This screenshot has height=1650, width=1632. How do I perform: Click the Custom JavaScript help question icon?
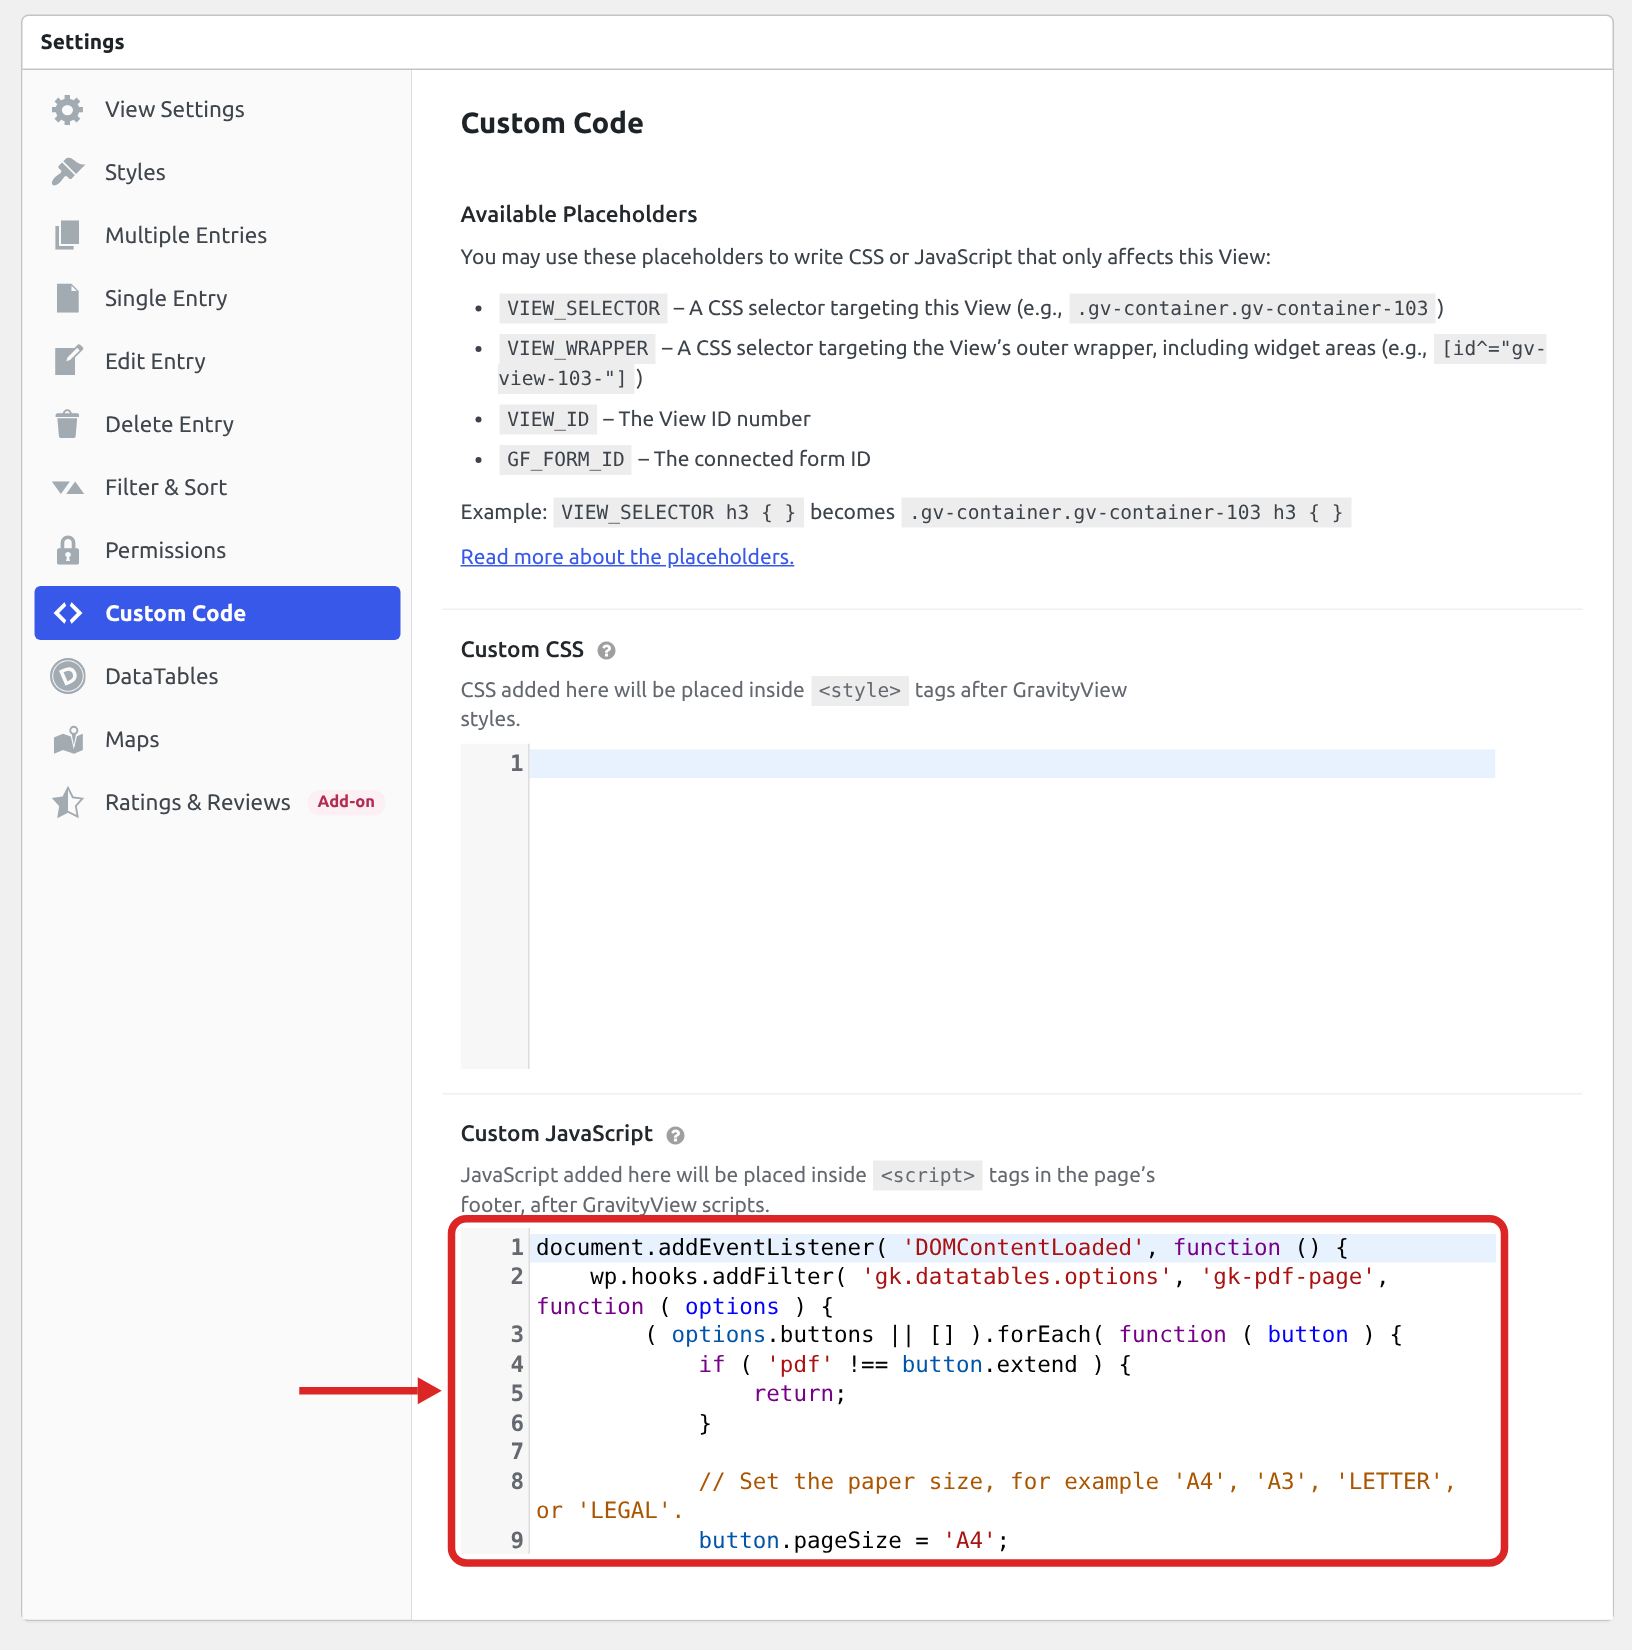[x=675, y=1135]
